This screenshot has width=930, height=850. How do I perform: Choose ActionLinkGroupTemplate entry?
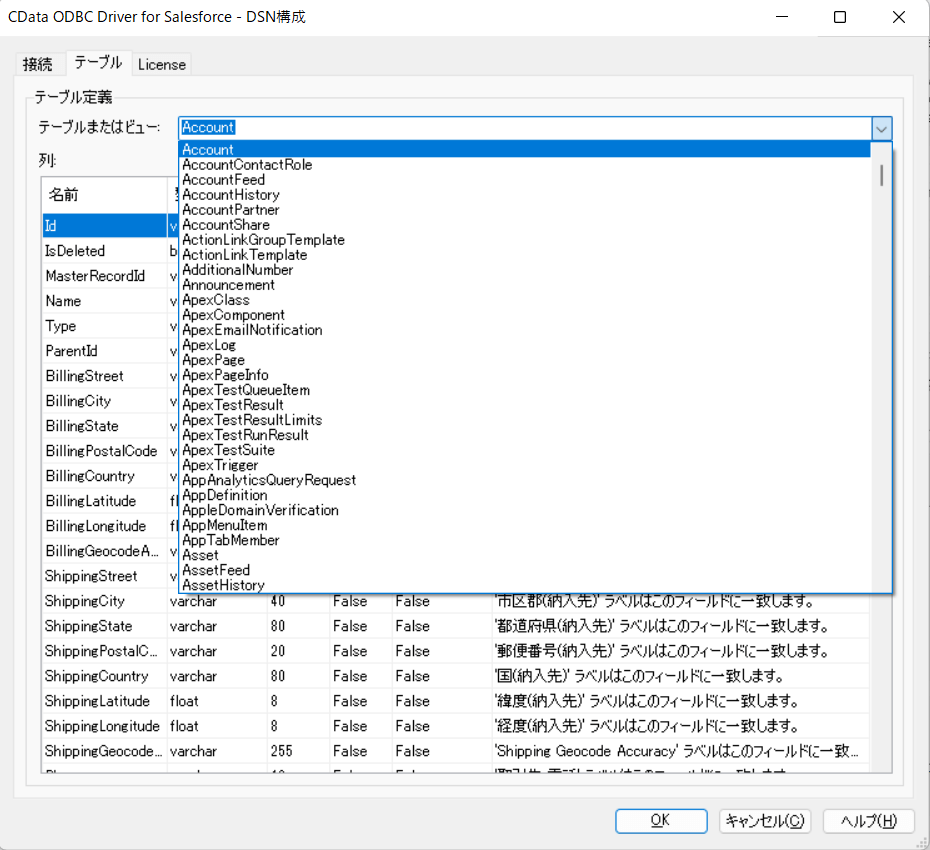coord(525,240)
